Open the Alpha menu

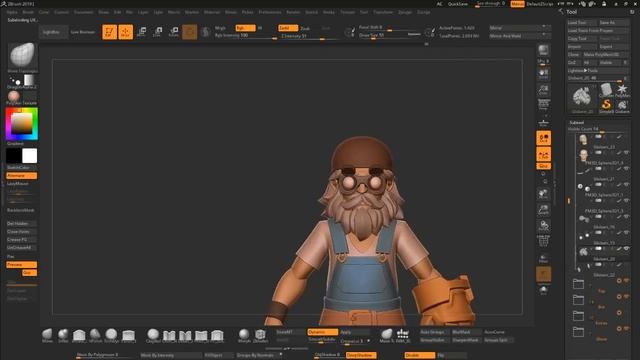point(12,12)
